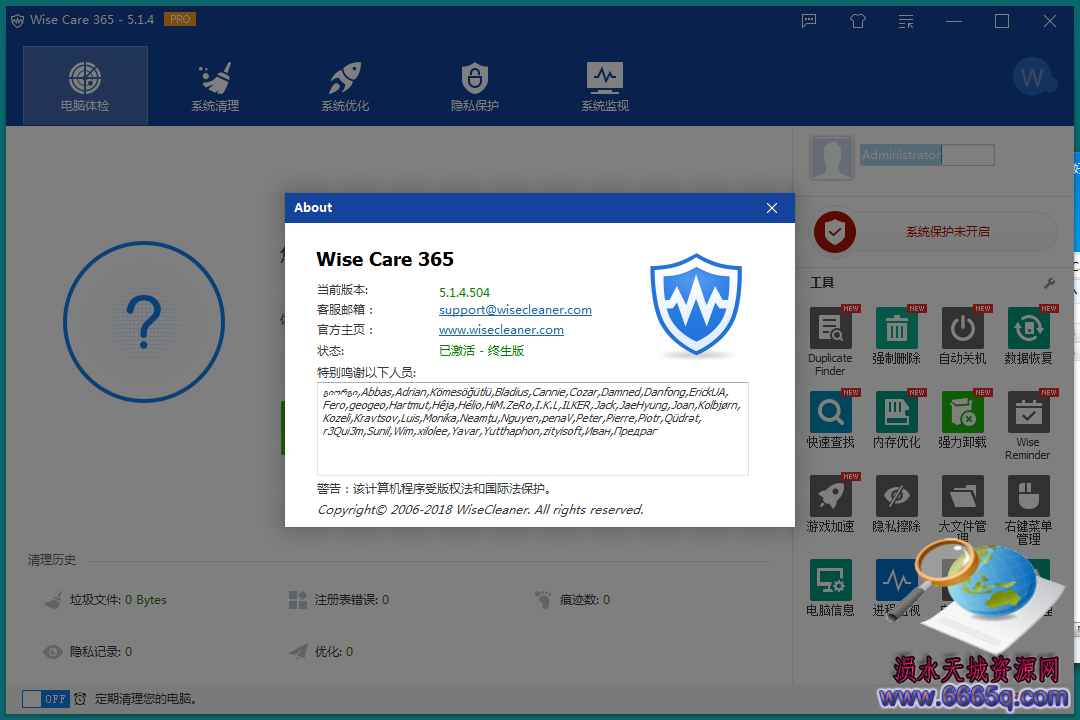The height and width of the screenshot is (720, 1080).
Task: Open the 电脑信息 system information tool
Action: pos(830,588)
